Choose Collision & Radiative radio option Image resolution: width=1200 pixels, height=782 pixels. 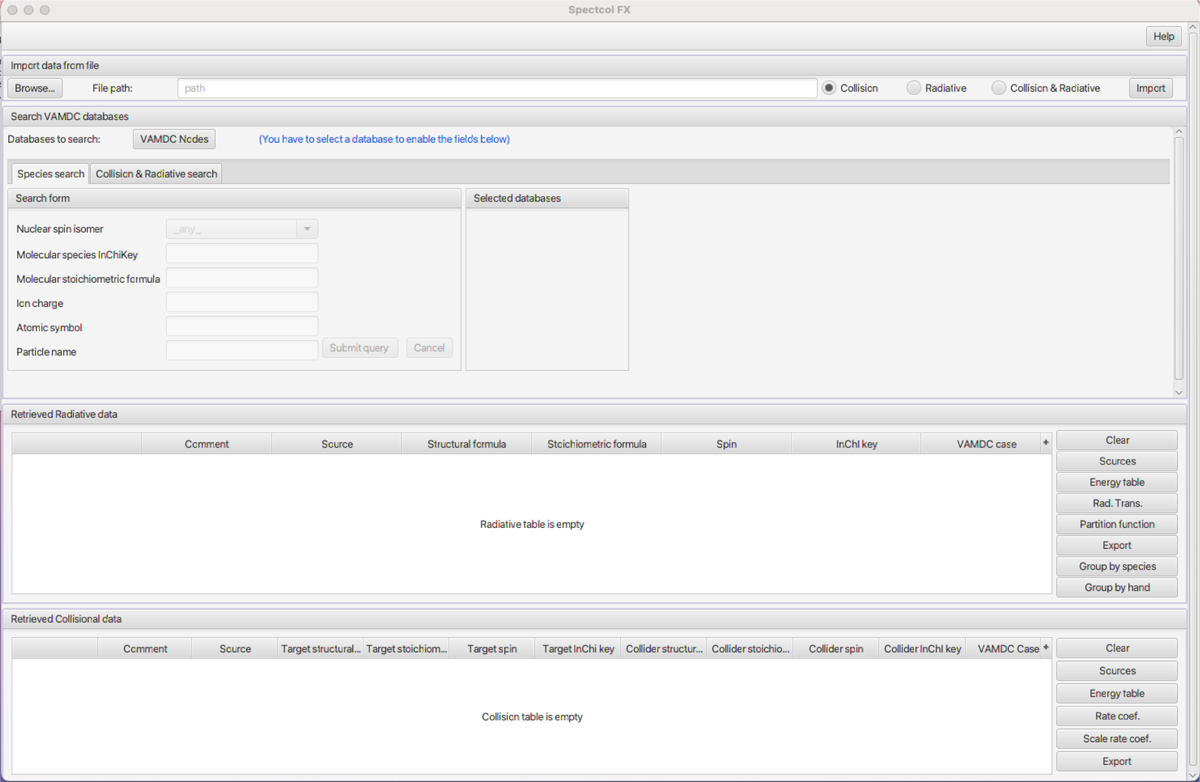pyautogui.click(x=999, y=88)
